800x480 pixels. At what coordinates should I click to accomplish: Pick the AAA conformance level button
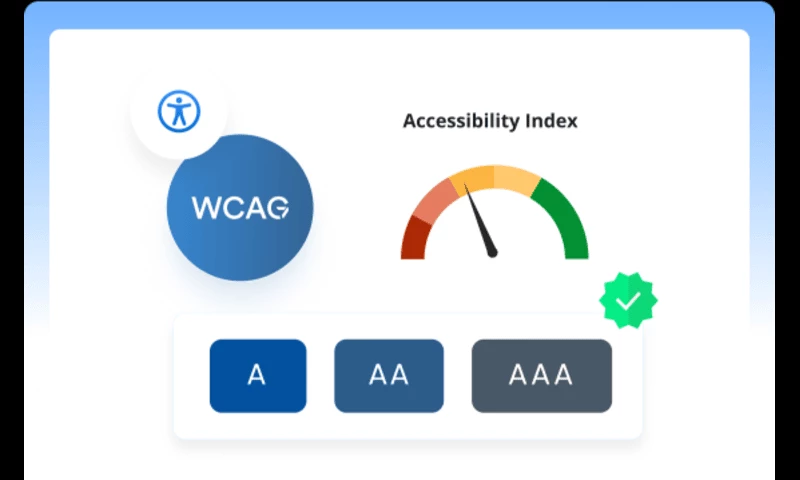pos(541,376)
